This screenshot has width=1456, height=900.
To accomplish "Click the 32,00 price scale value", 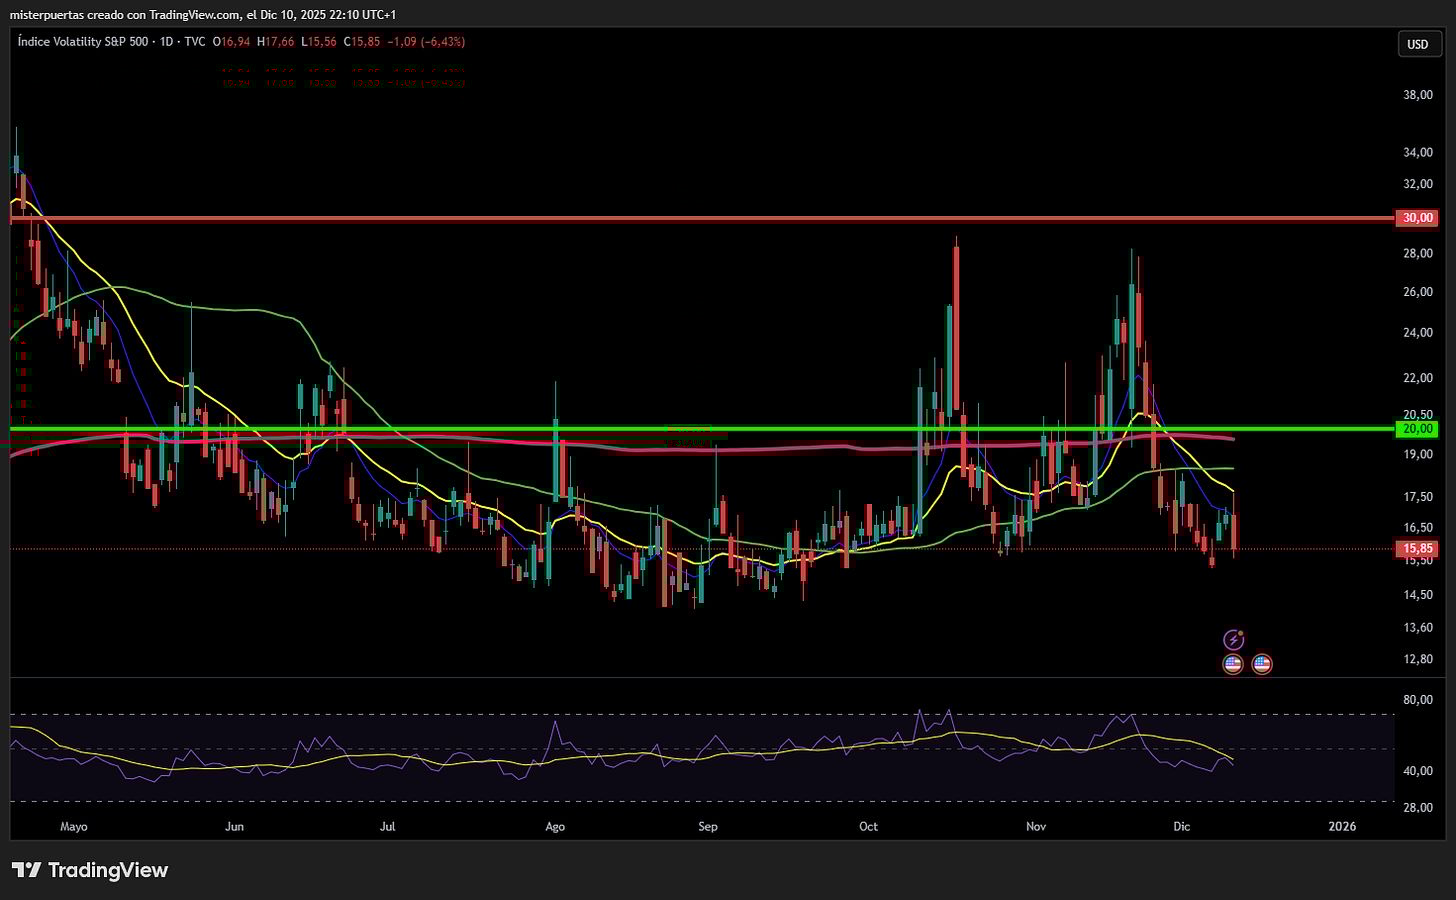I will click(x=1418, y=185).
